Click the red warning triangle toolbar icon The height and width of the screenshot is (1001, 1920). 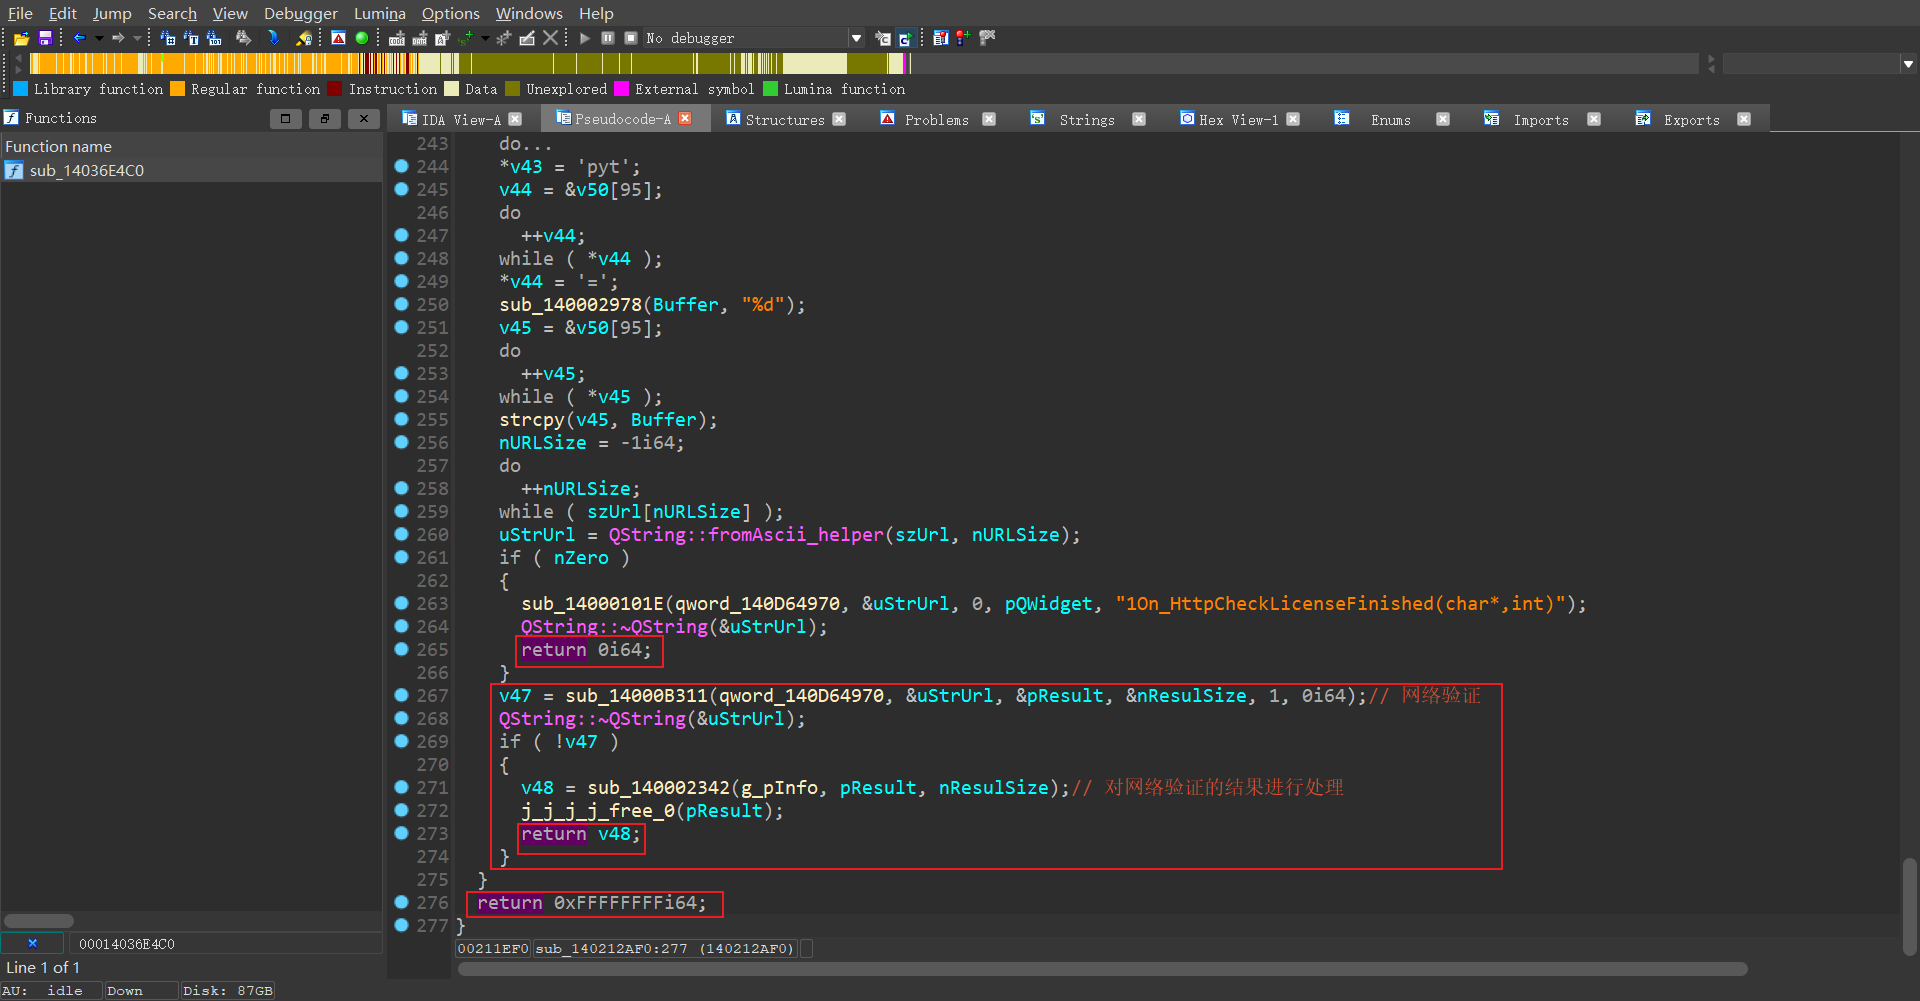[339, 38]
